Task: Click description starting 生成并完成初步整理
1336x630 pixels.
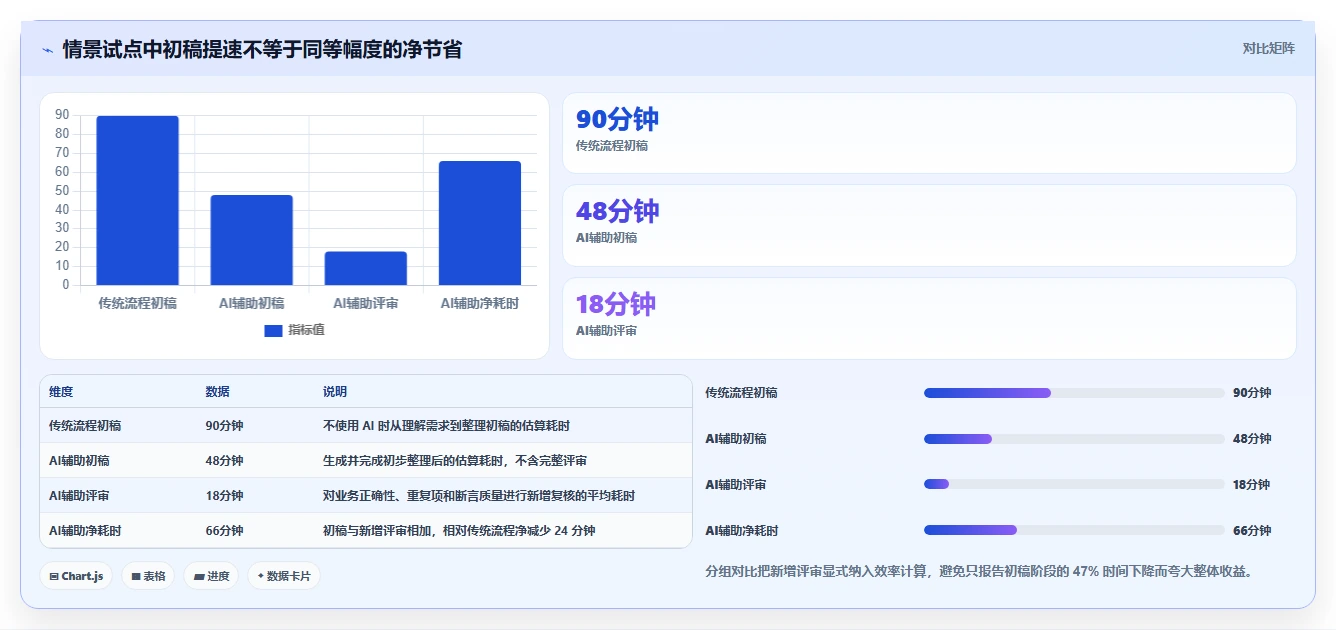Action: pos(455,461)
